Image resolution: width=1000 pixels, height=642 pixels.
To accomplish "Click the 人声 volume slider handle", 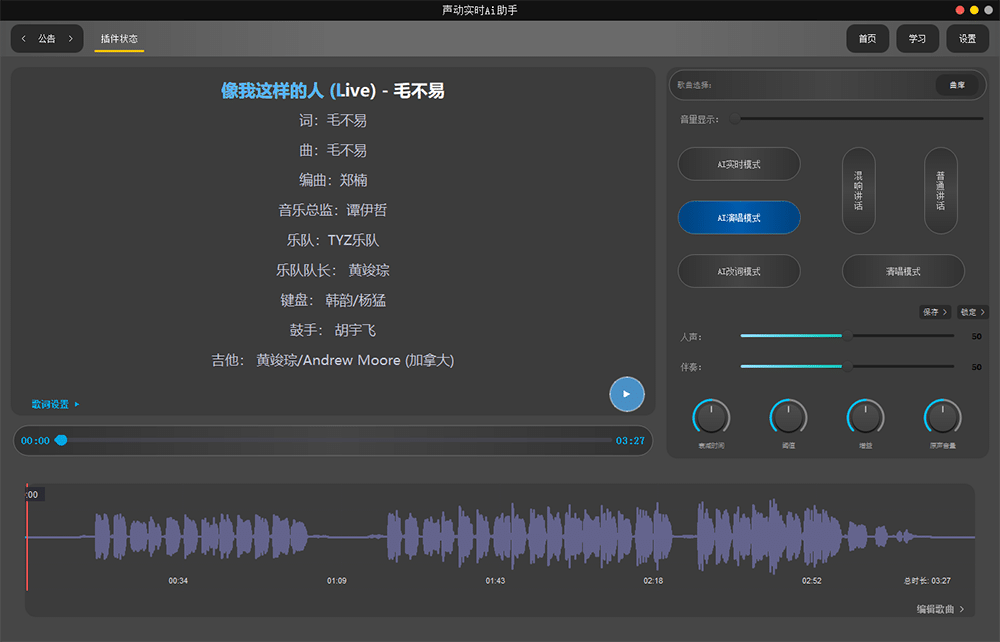I will point(847,336).
